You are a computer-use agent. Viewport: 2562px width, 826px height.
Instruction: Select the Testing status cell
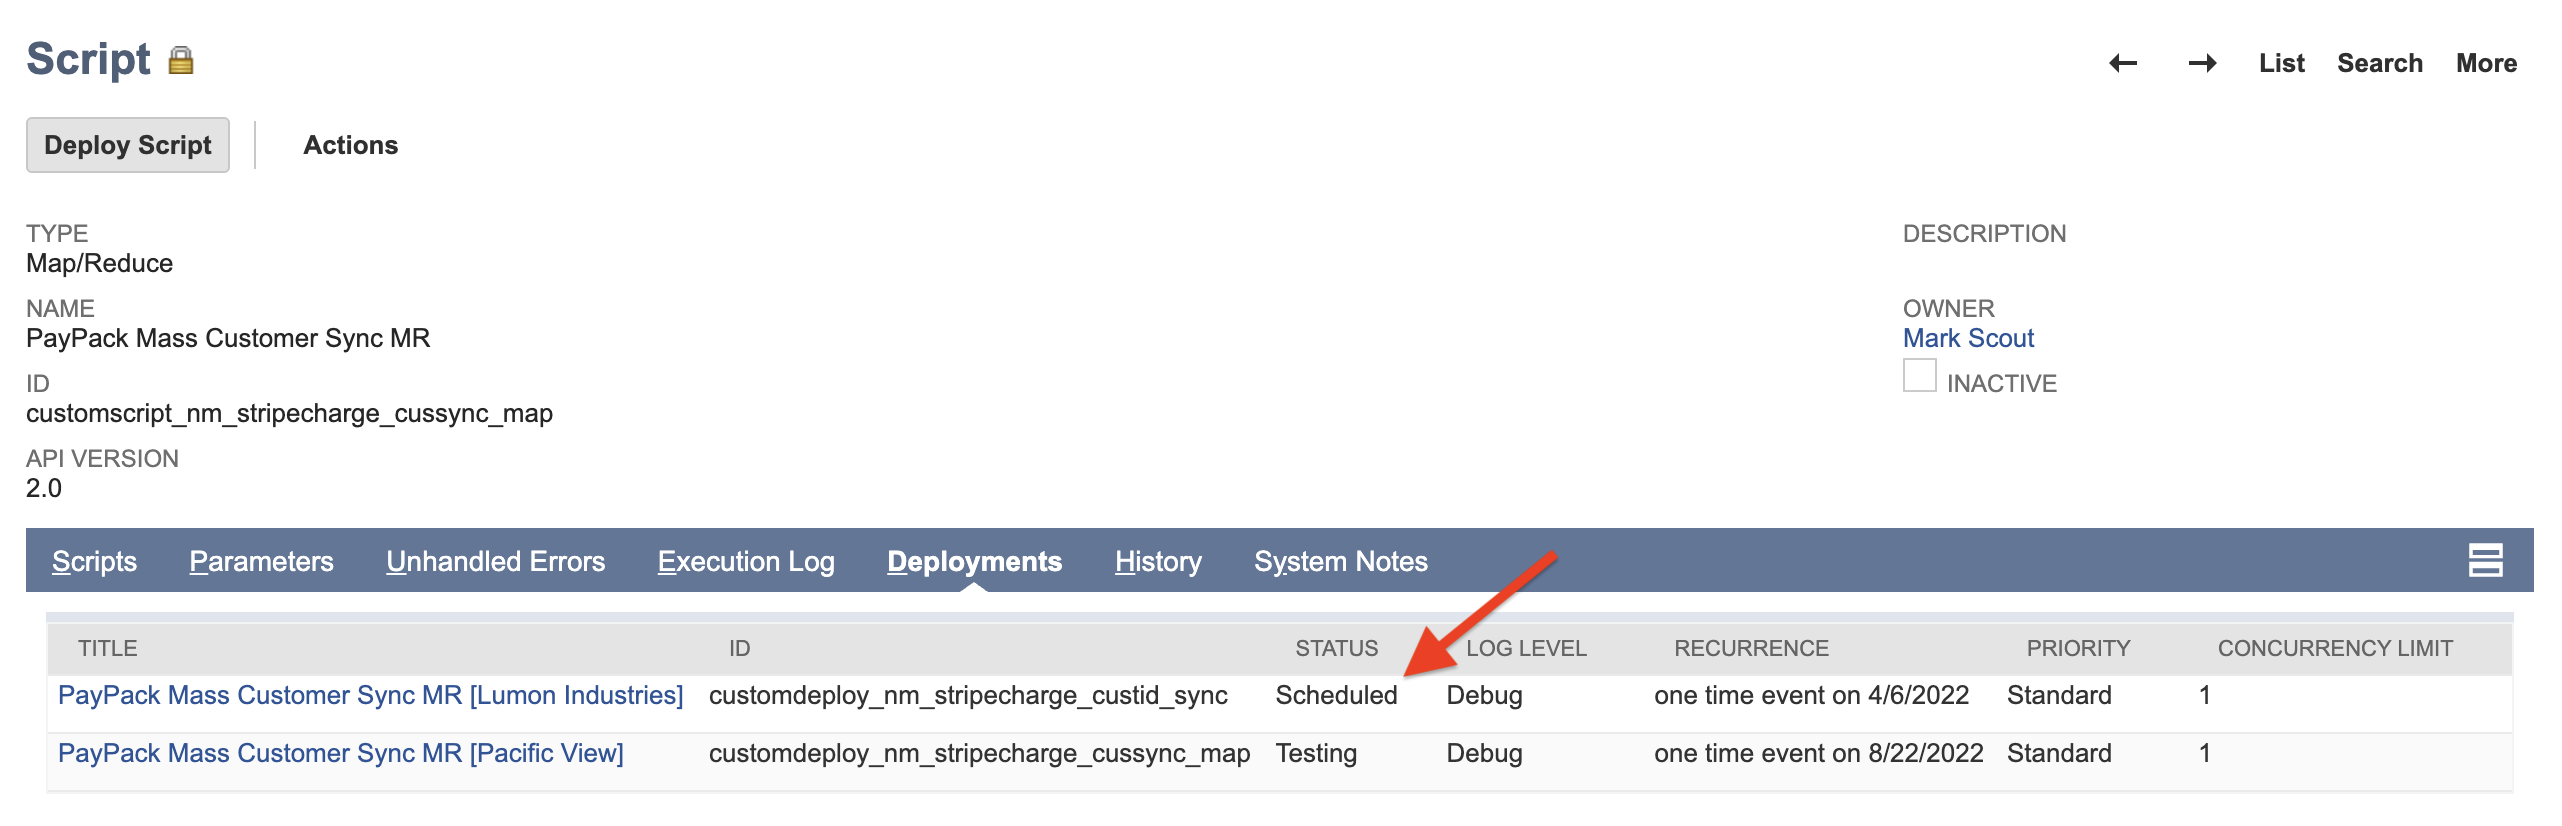coord(1316,753)
